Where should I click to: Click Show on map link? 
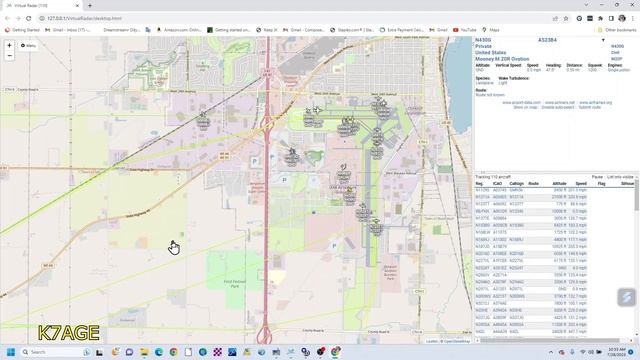pyautogui.click(x=525, y=107)
